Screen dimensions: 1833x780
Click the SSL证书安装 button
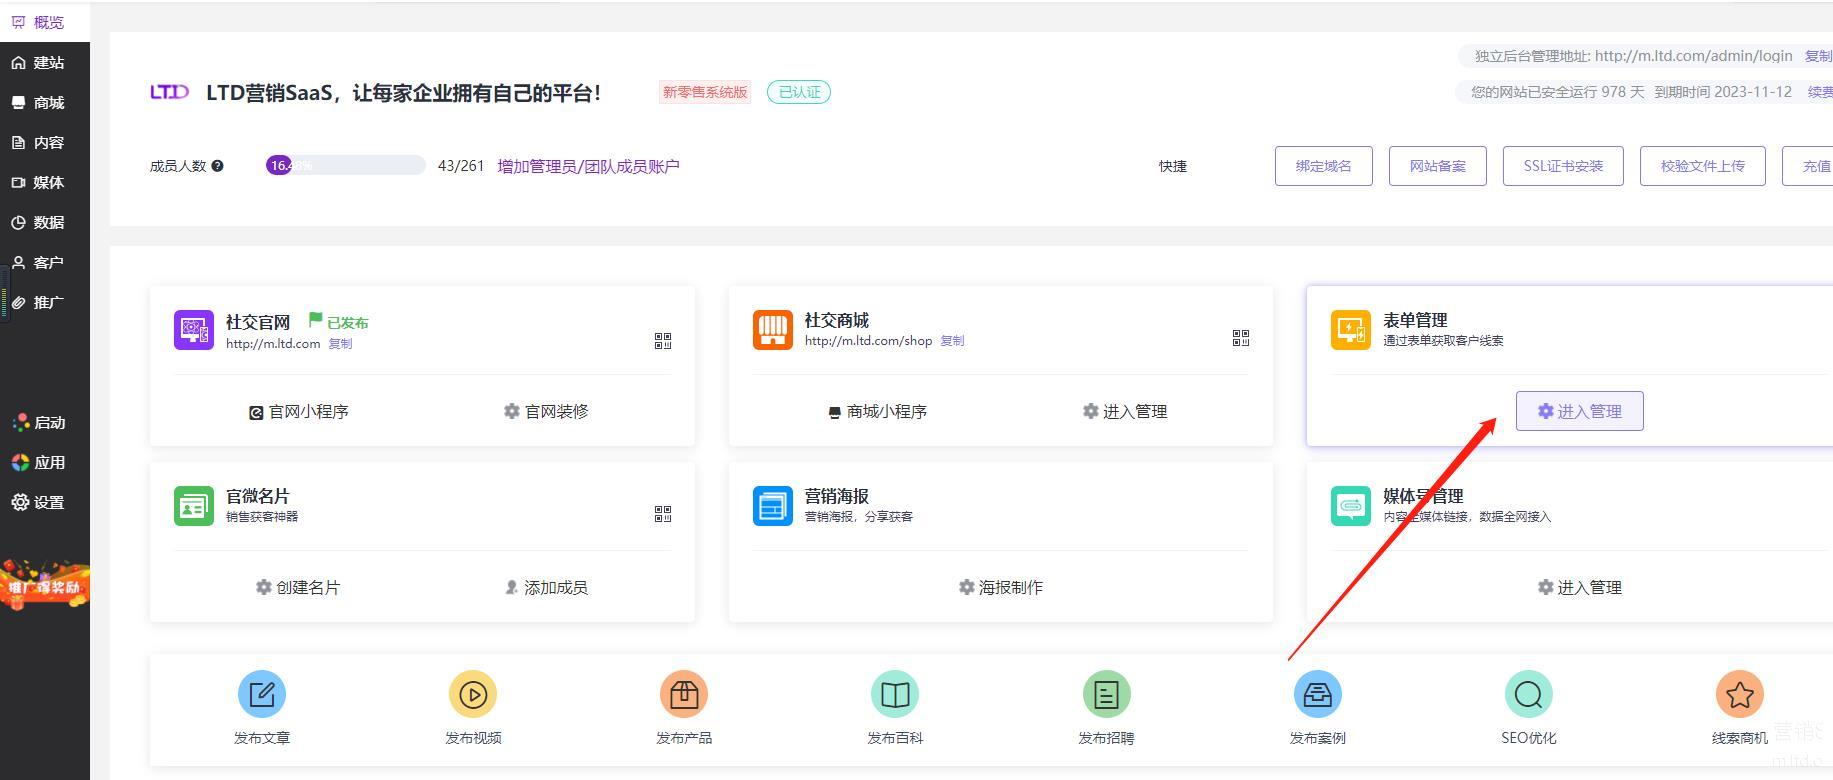[x=1562, y=166]
